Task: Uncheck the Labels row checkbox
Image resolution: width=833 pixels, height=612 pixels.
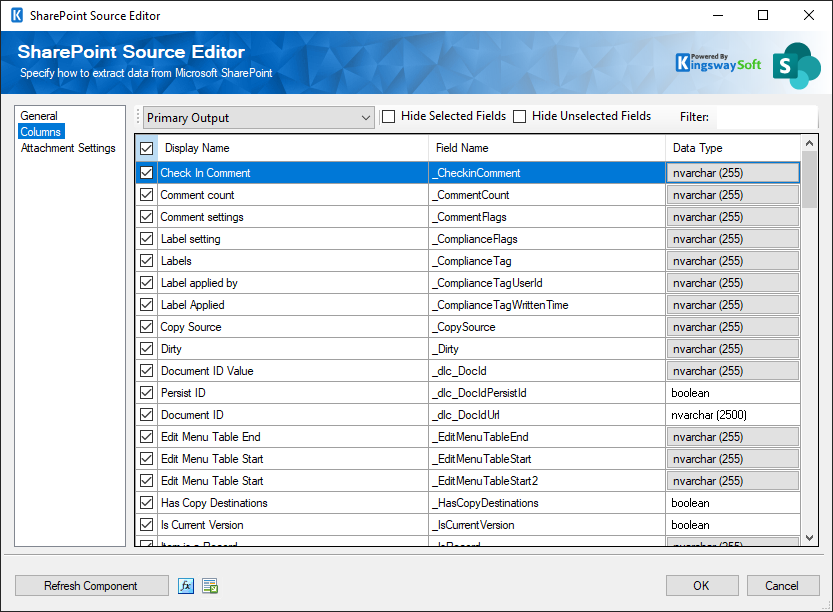Action: point(147,261)
